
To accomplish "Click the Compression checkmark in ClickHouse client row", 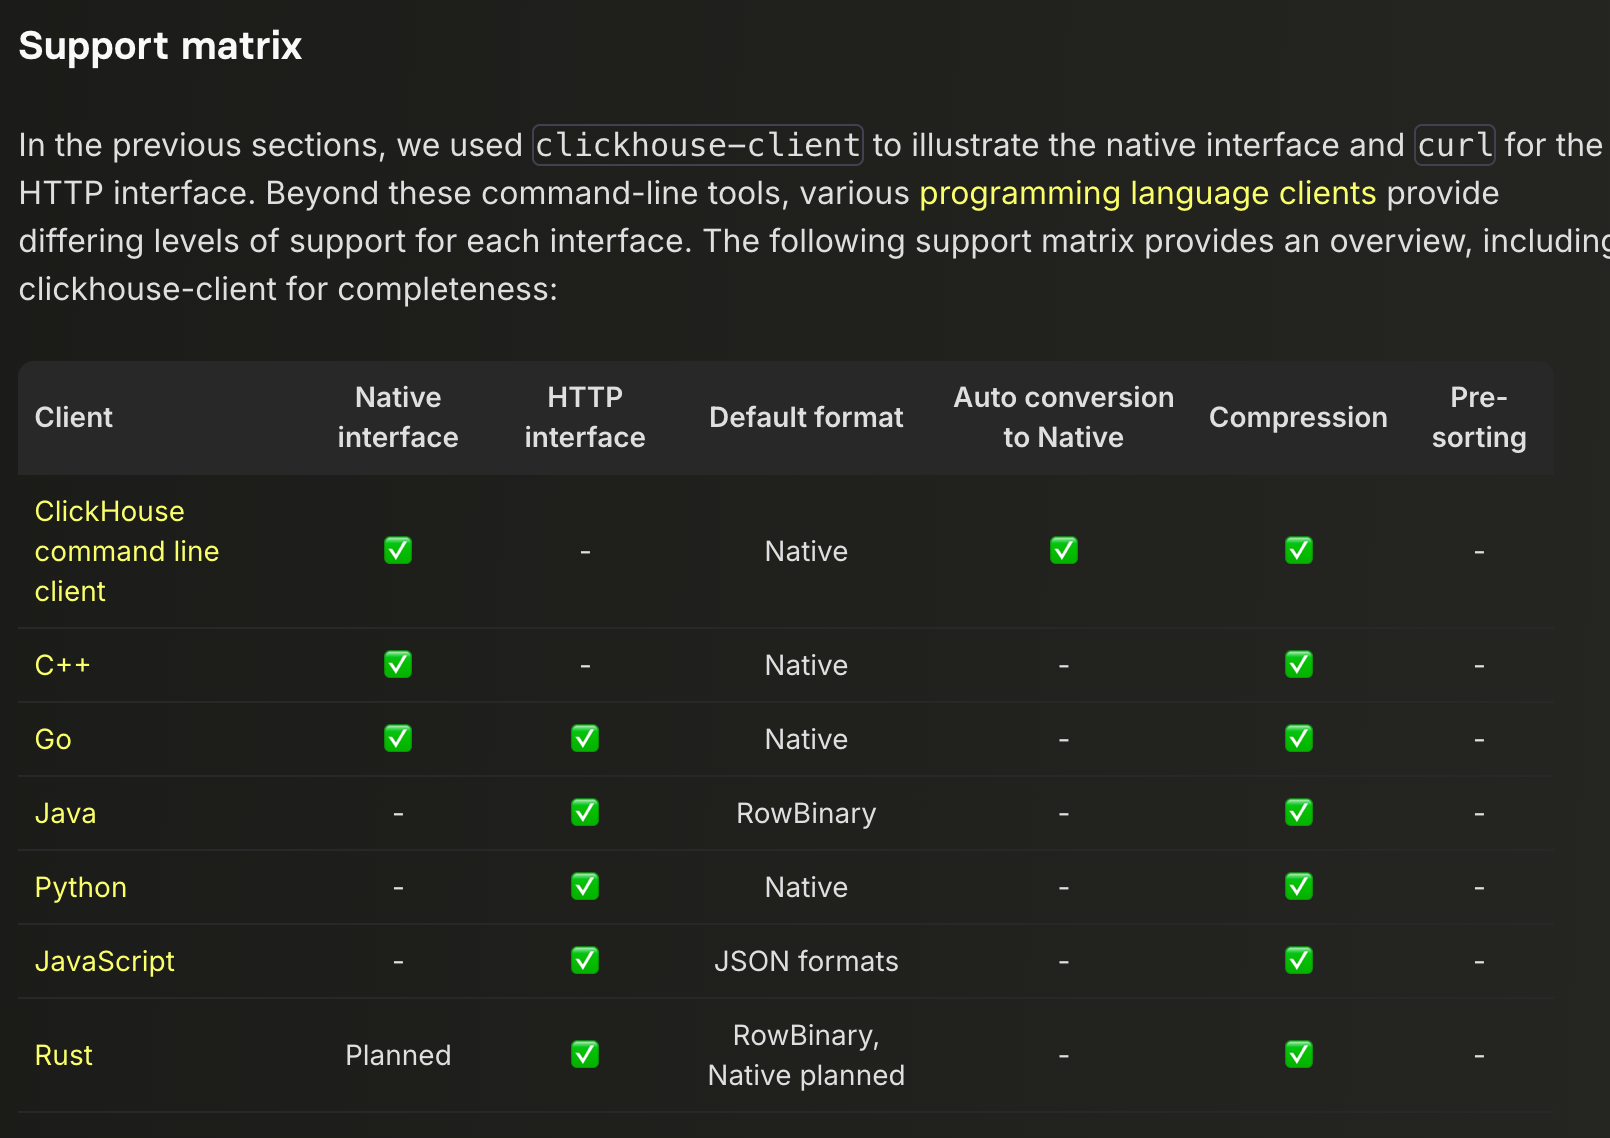I will pyautogui.click(x=1299, y=550).
